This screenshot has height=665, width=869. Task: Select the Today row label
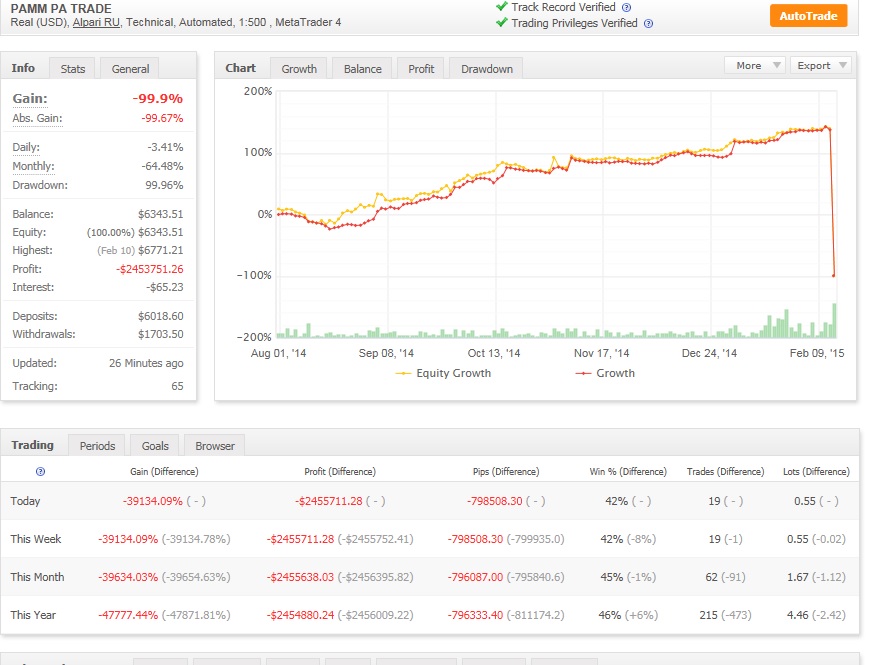[25, 501]
